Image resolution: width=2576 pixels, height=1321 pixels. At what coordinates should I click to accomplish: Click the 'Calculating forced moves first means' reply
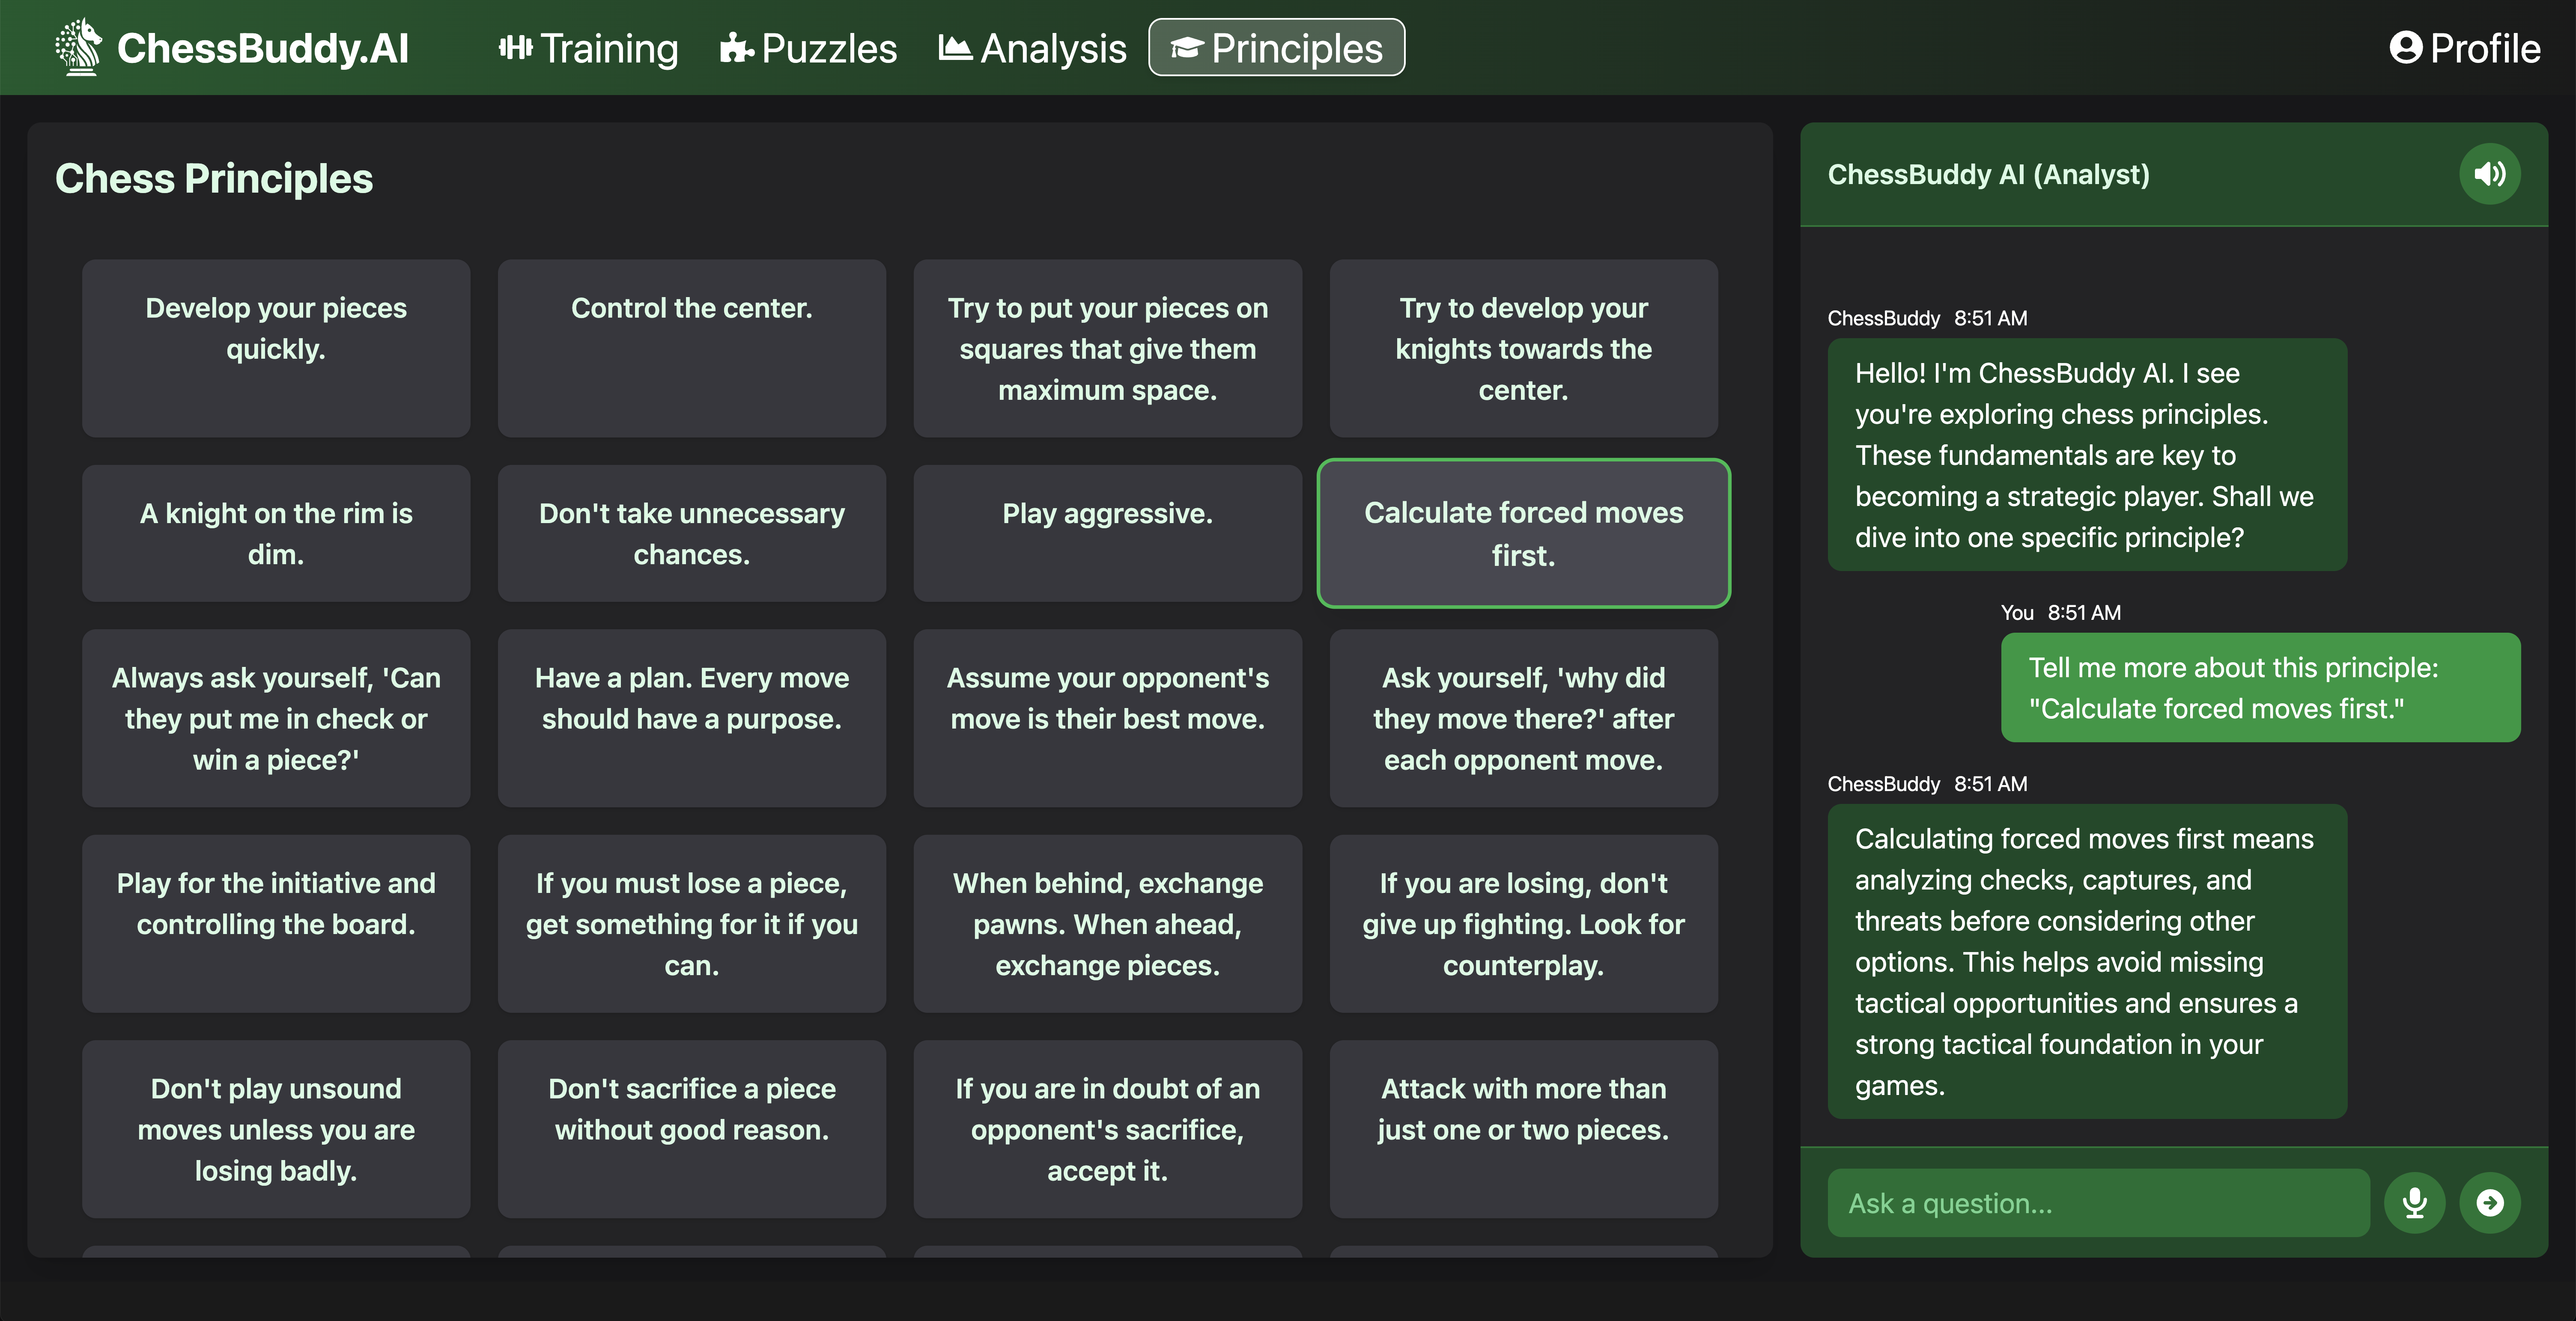click(x=2087, y=961)
